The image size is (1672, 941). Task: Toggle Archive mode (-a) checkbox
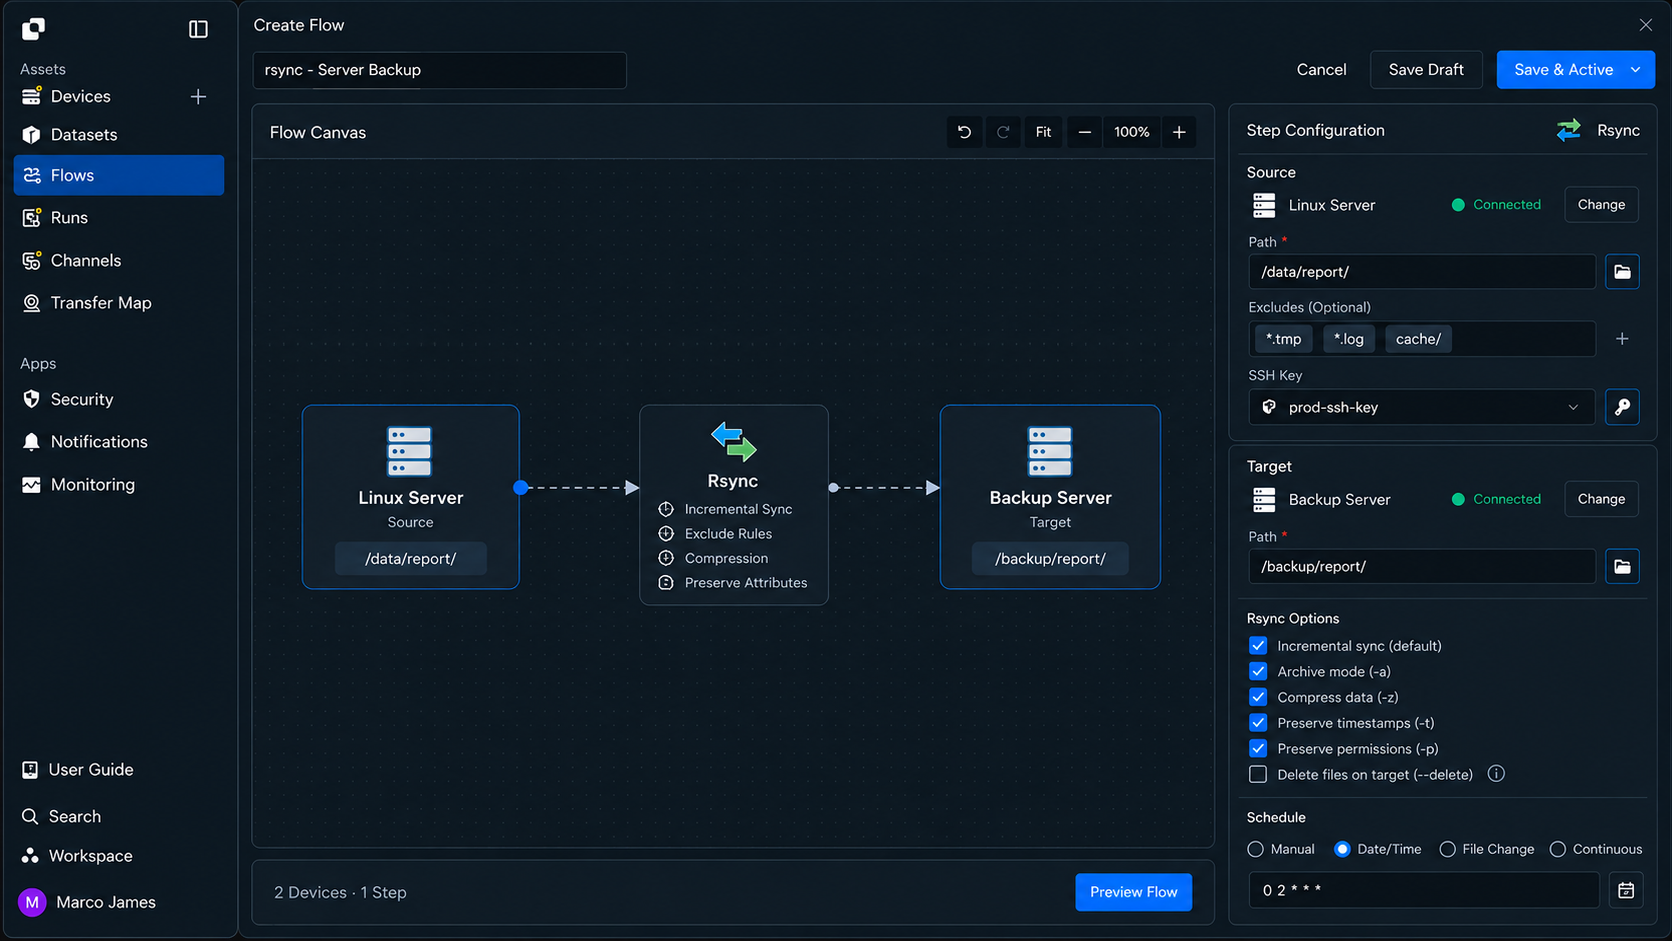pos(1258,672)
